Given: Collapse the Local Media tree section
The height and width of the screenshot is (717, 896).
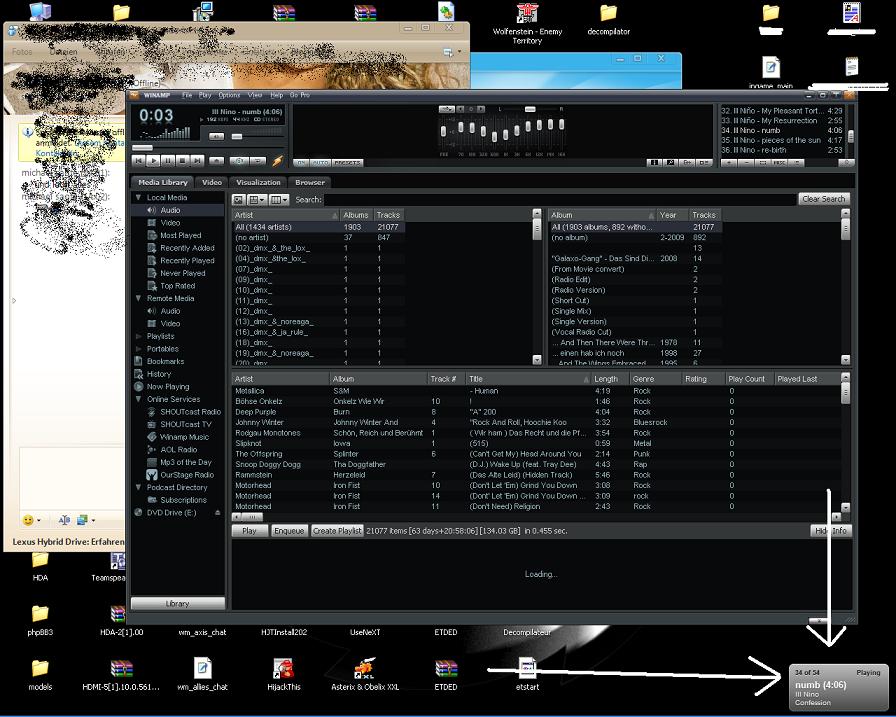Looking at the screenshot, I should [138, 198].
